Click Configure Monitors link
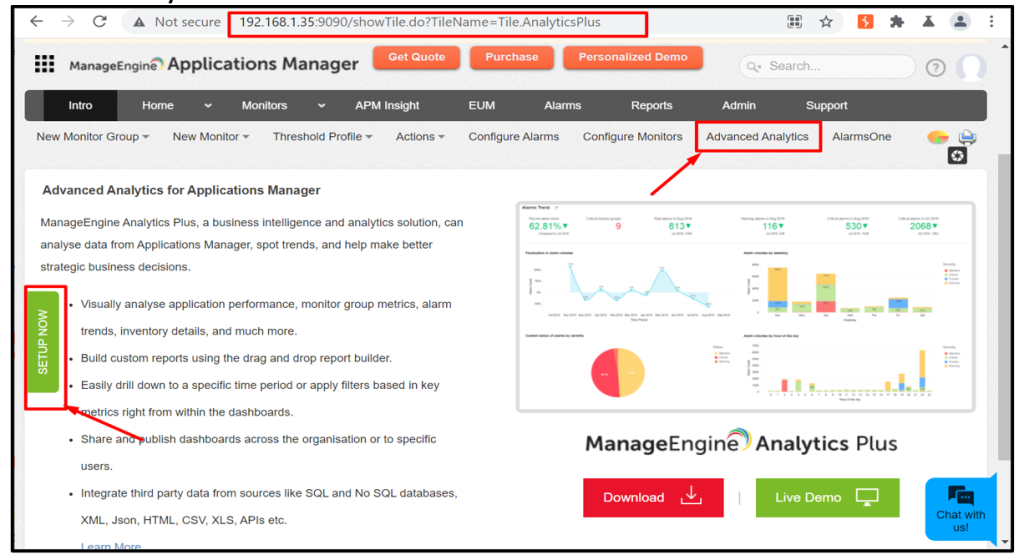Image resolution: width=1024 pixels, height=560 pixels. point(633,137)
